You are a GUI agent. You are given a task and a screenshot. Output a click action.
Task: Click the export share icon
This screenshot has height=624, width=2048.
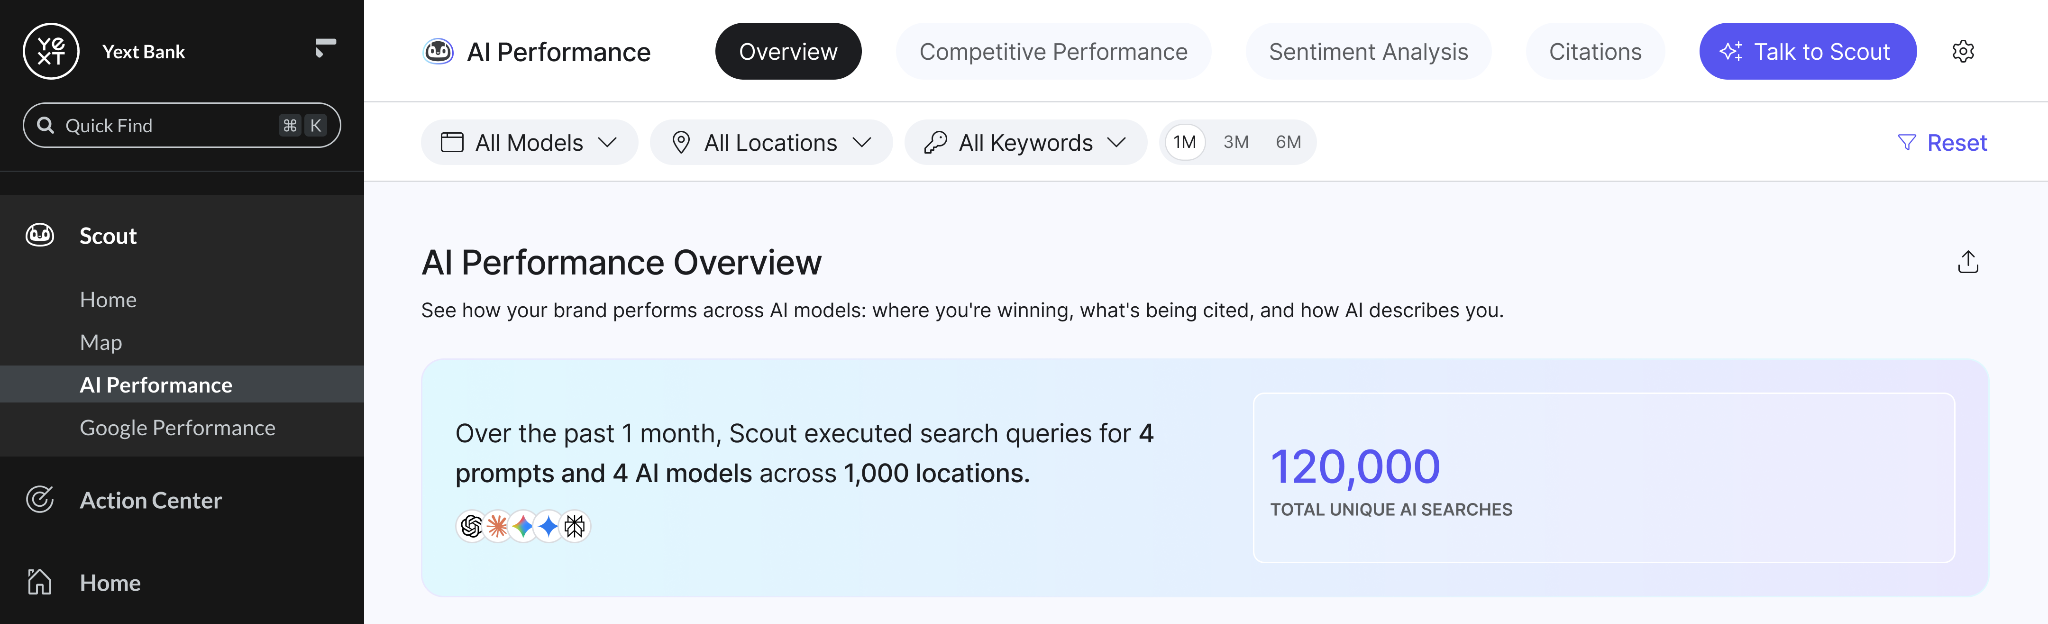[1968, 262]
